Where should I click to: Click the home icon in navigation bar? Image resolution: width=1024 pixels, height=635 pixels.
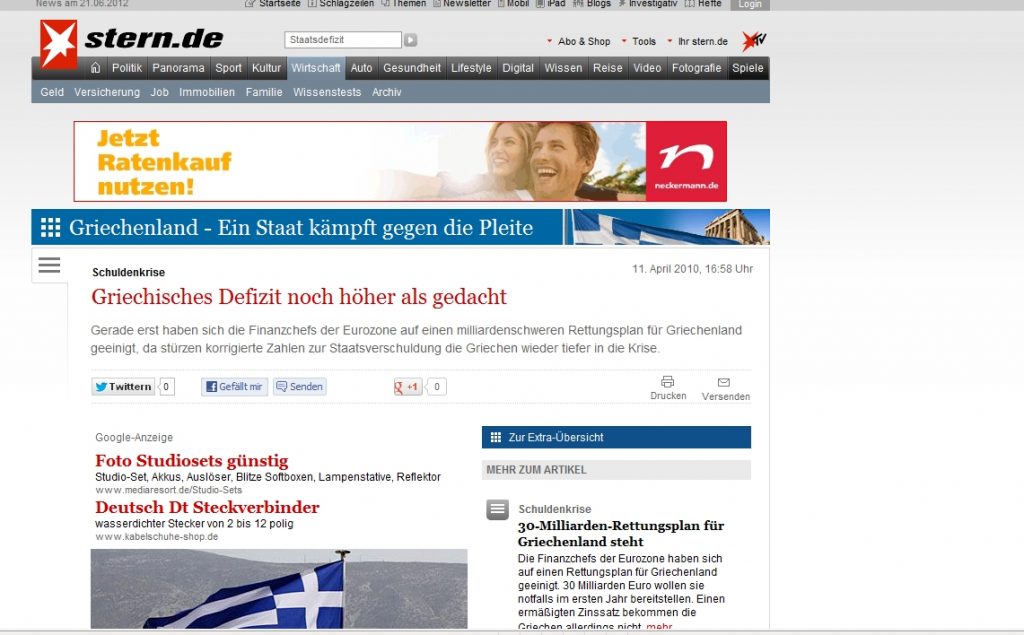pyautogui.click(x=95, y=67)
